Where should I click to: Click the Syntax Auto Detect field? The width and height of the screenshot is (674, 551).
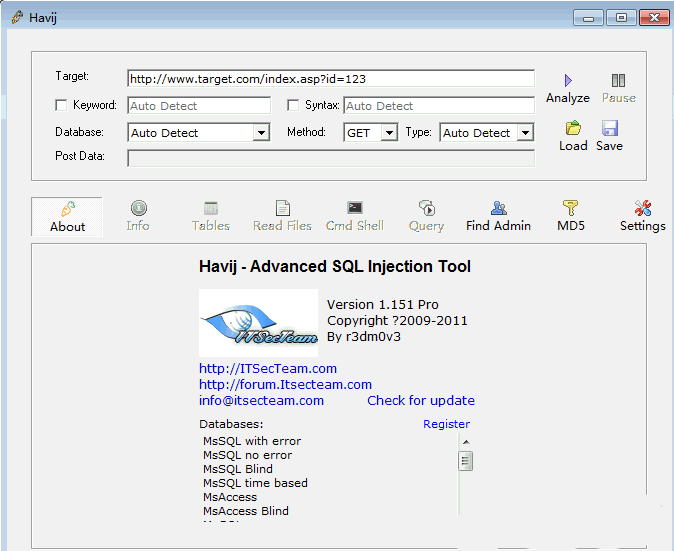[x=439, y=106]
